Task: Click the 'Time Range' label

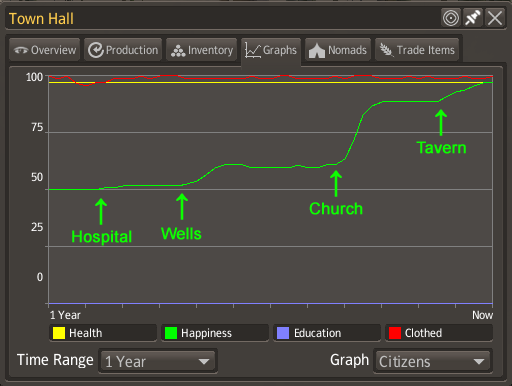Action: [x=55, y=360]
